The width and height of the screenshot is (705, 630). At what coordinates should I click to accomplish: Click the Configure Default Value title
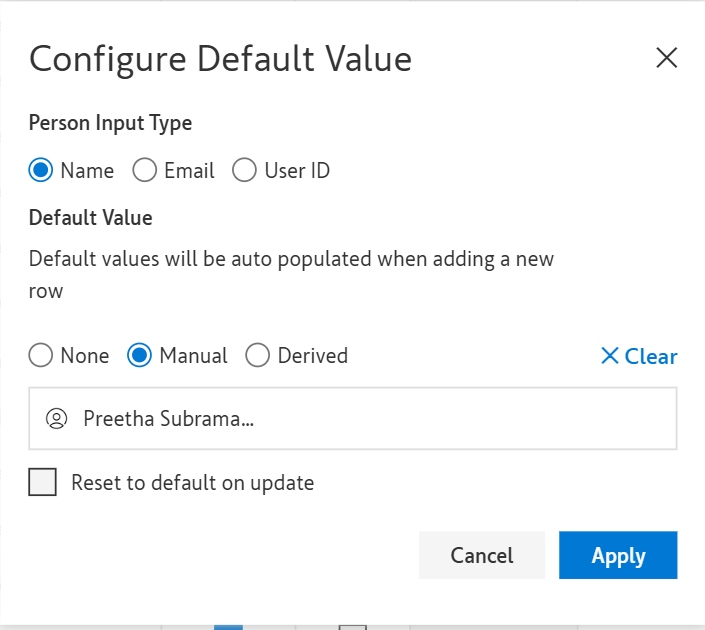pos(220,59)
